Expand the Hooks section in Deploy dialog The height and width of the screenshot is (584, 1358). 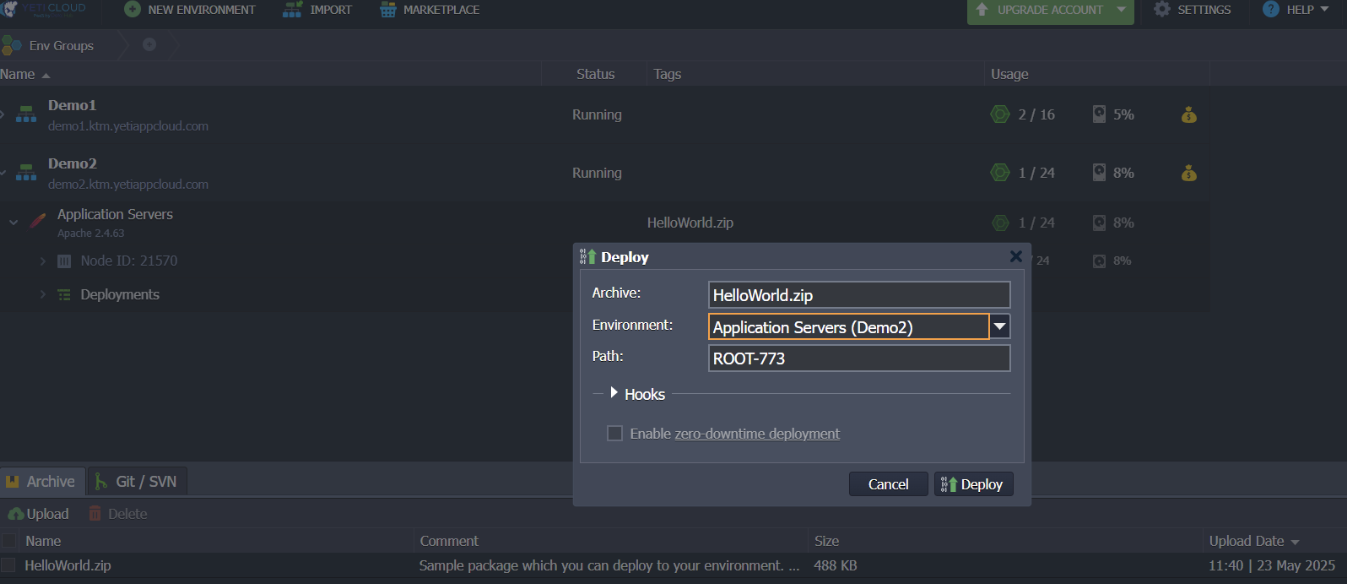pyautogui.click(x=613, y=393)
